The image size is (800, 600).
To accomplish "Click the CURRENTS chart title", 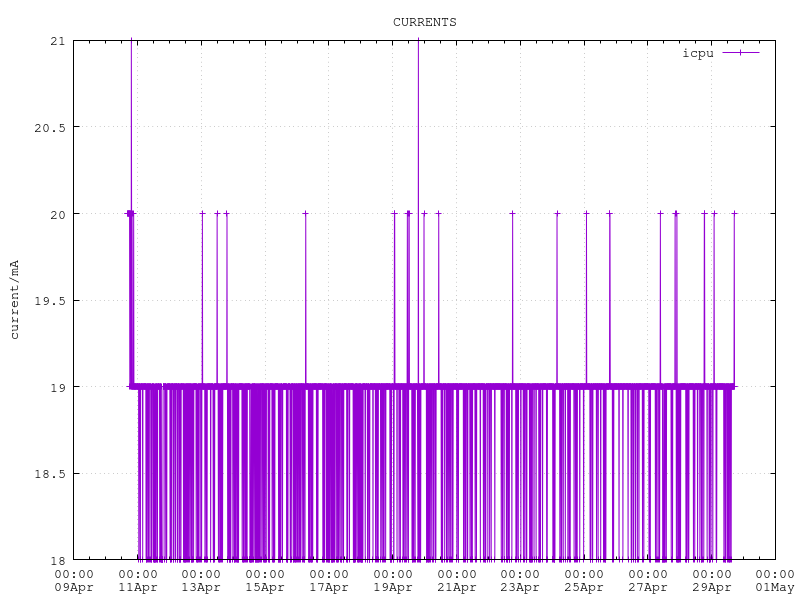I will tap(424, 22).
